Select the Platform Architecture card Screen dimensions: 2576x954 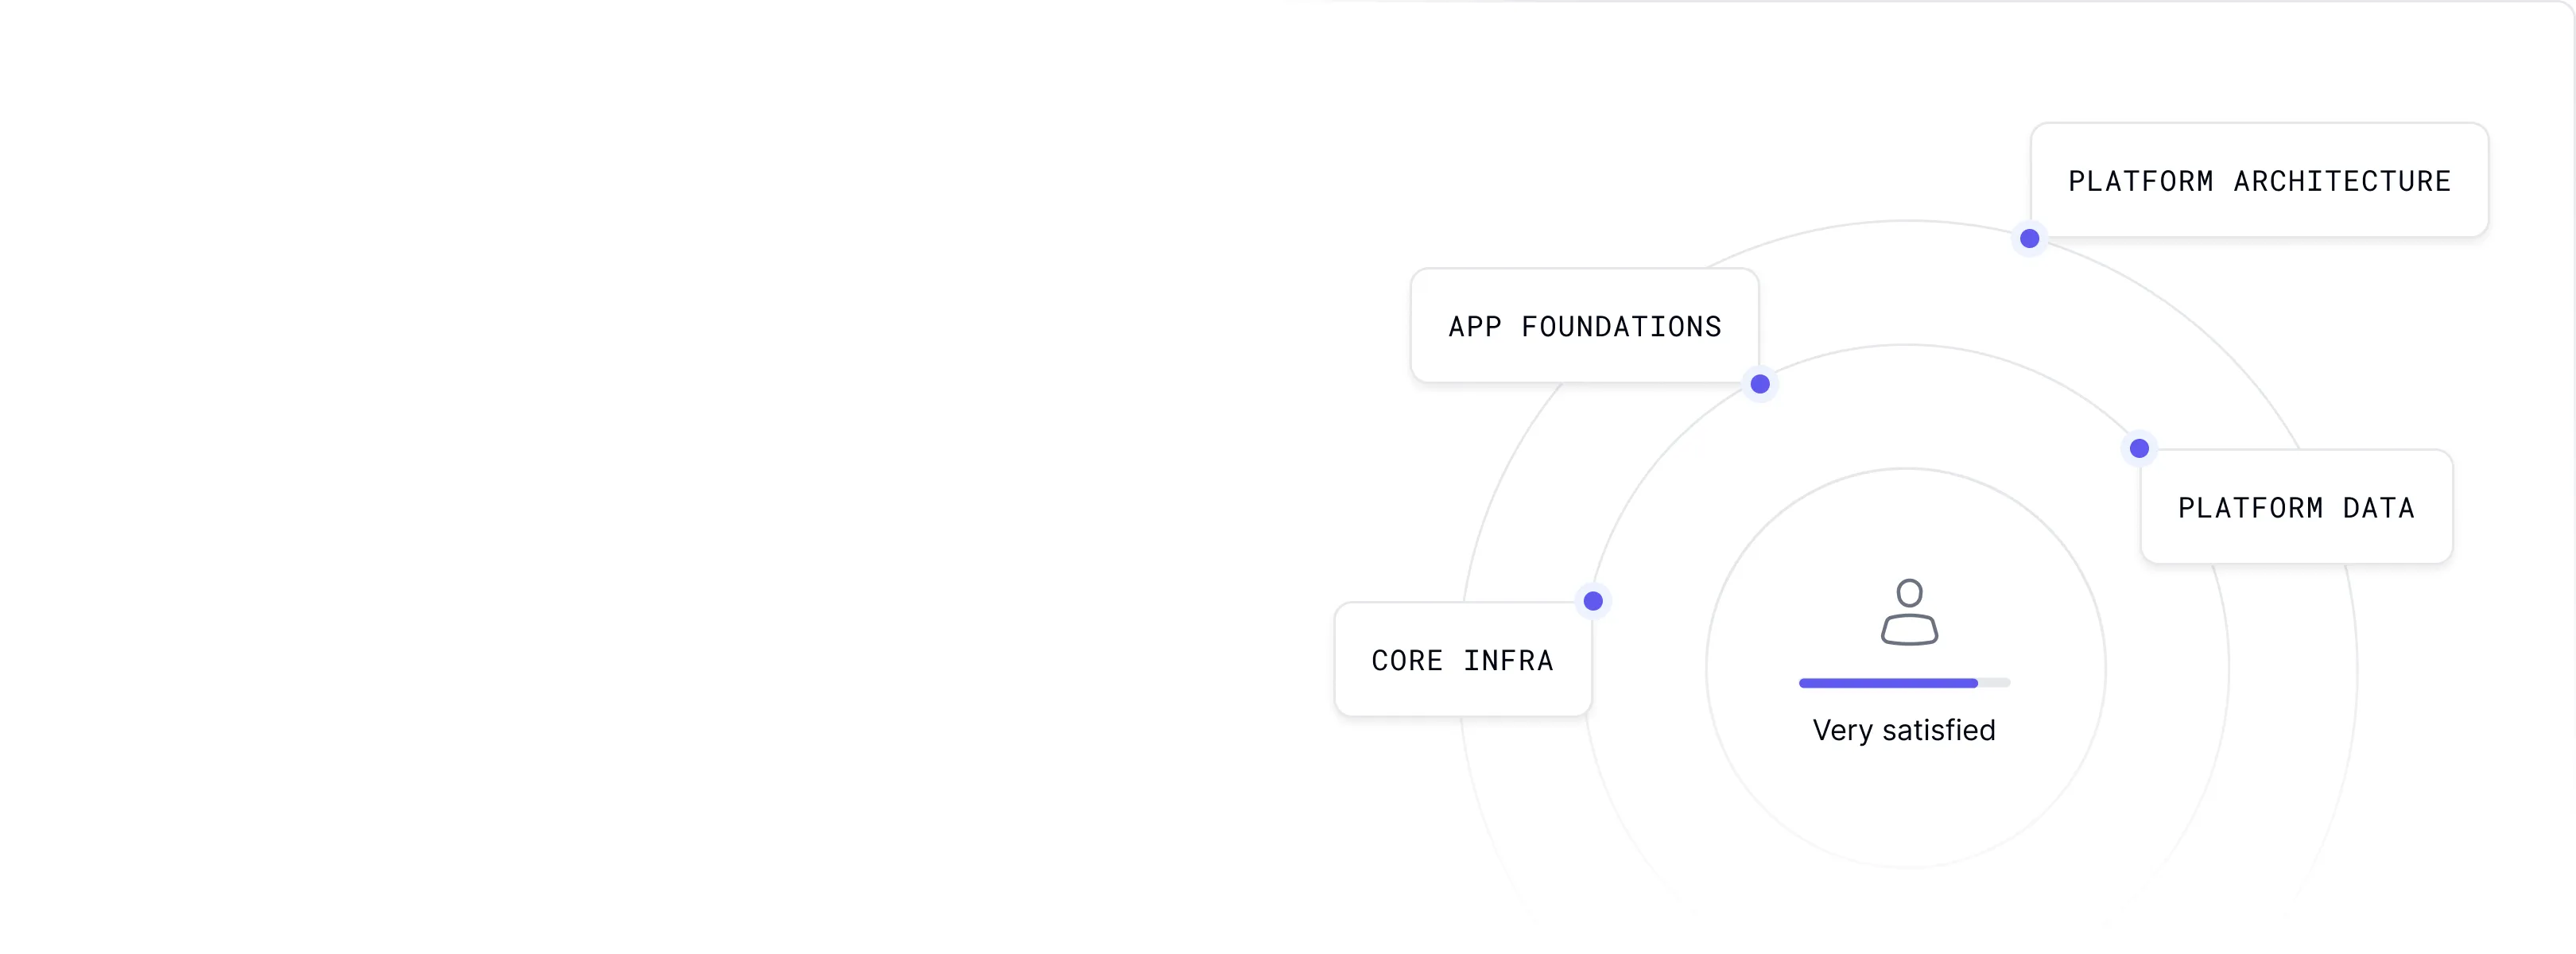(x=2259, y=181)
